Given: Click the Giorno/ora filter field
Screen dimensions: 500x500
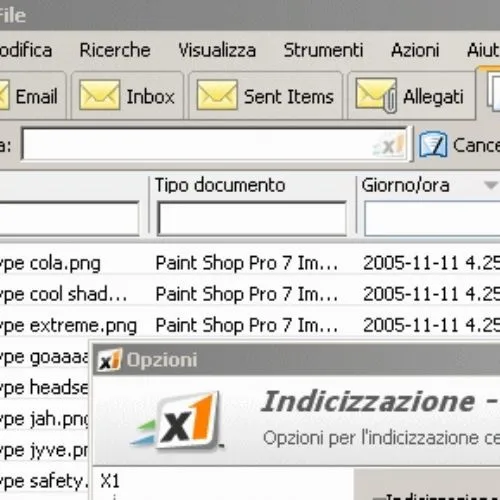Looking at the screenshot, I should click(x=432, y=218).
